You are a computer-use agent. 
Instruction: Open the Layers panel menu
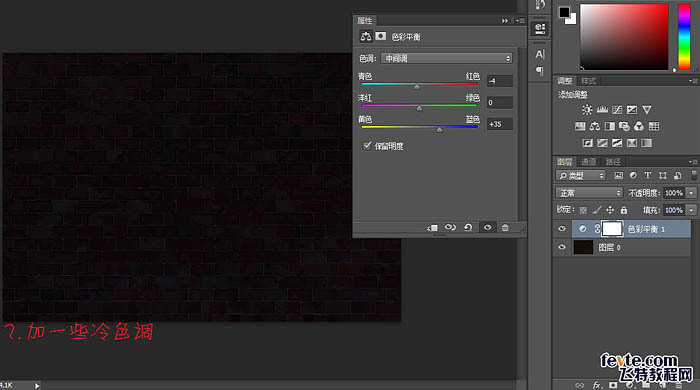693,162
